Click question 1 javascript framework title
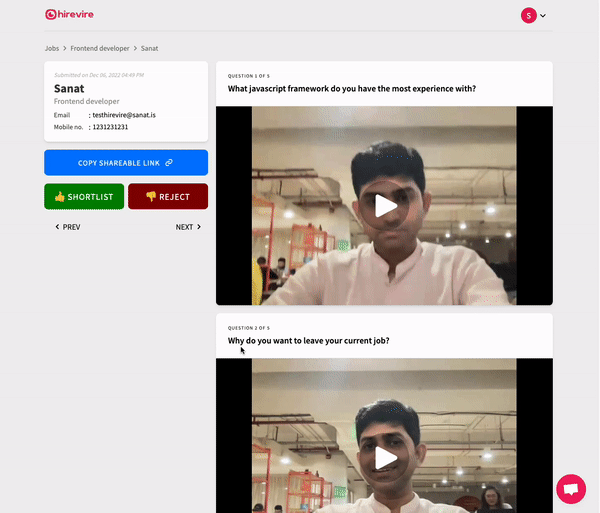This screenshot has width=600, height=513. [351, 89]
